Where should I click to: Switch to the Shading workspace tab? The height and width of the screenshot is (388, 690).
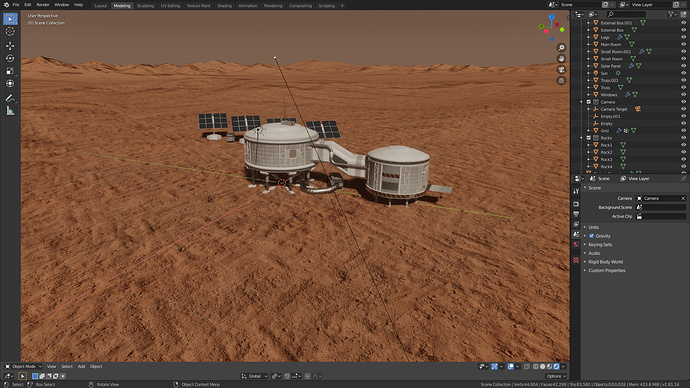224,6
